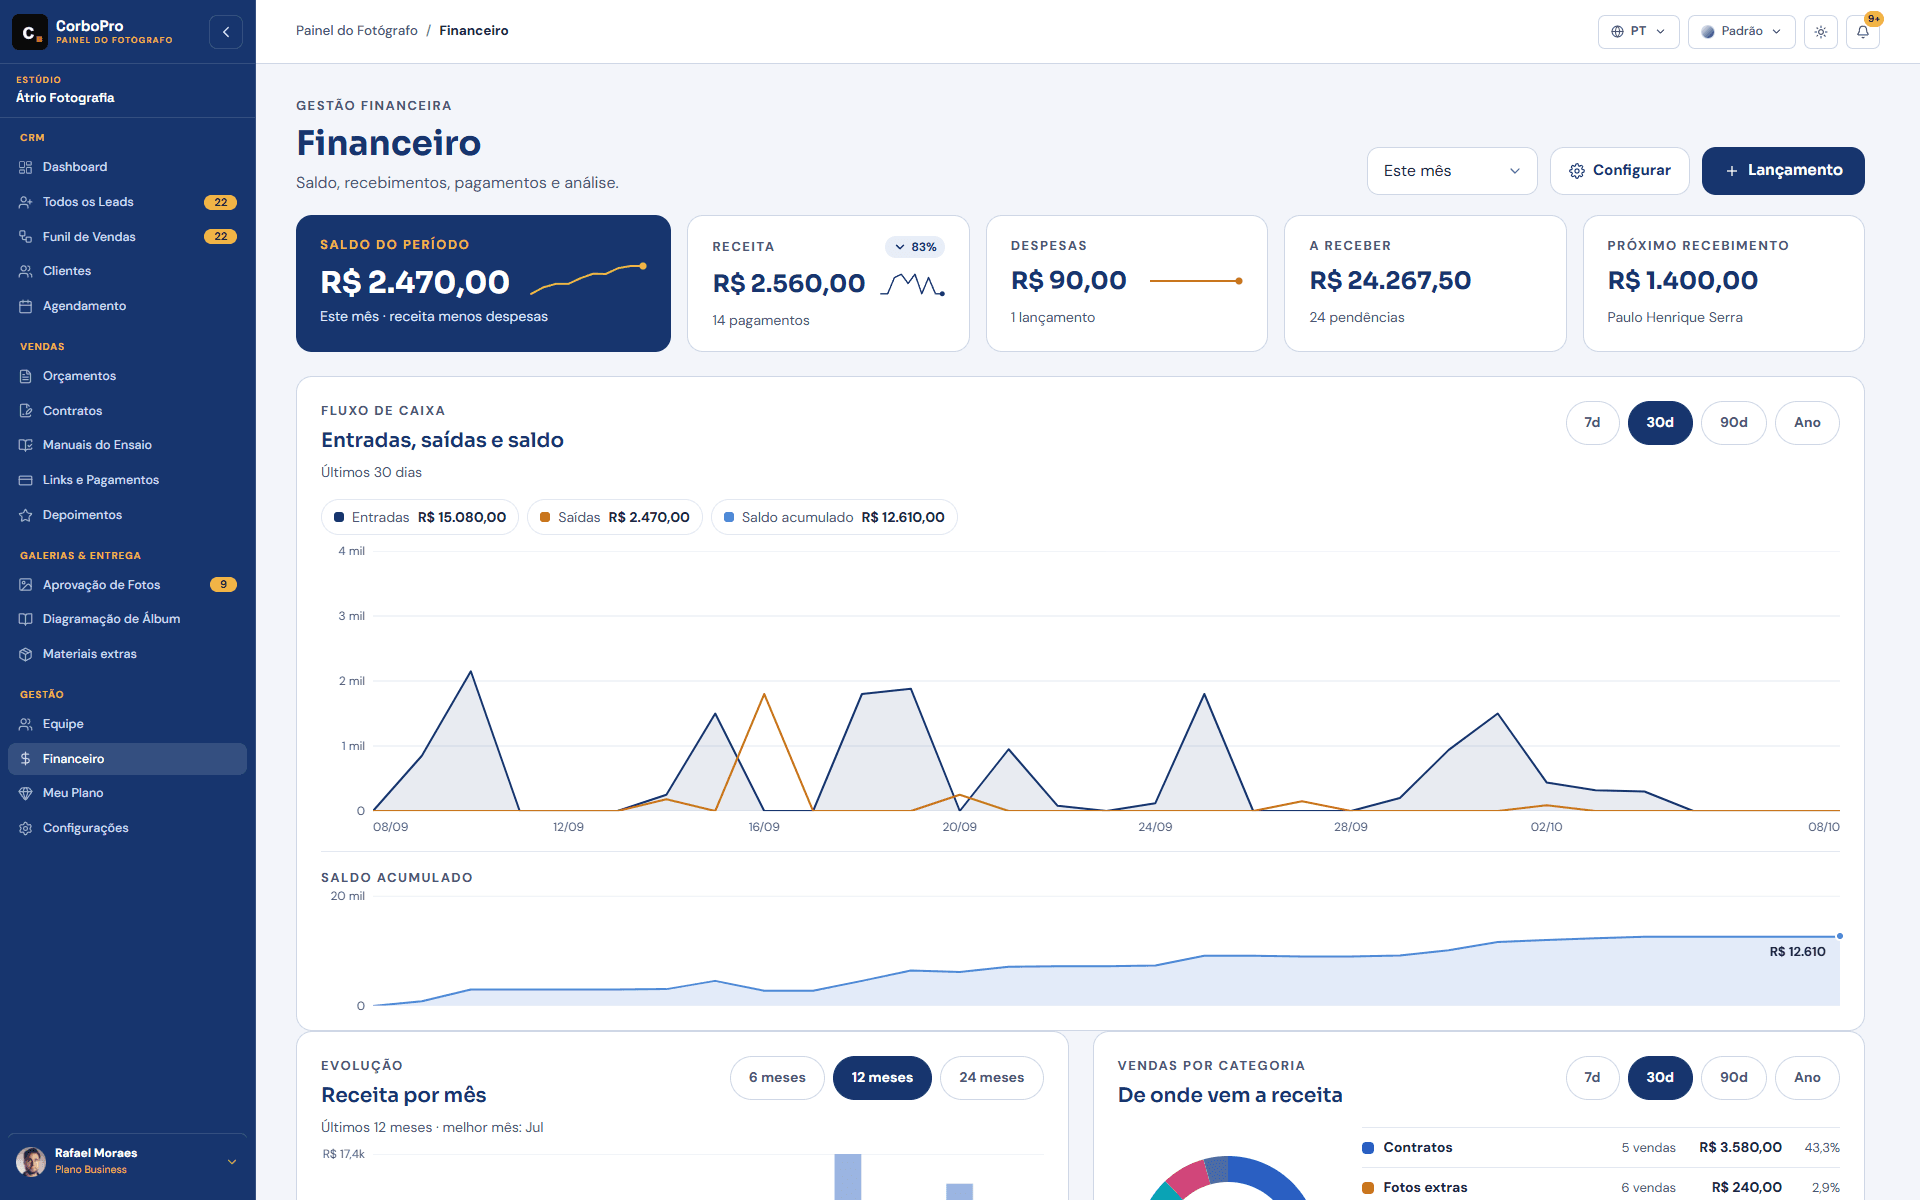
Task: Open the Padrão theme dropdown
Action: (1741, 32)
